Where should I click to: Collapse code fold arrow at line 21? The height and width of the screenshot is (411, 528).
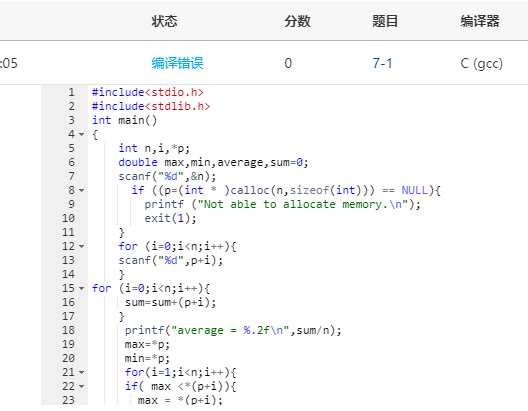click(x=81, y=372)
